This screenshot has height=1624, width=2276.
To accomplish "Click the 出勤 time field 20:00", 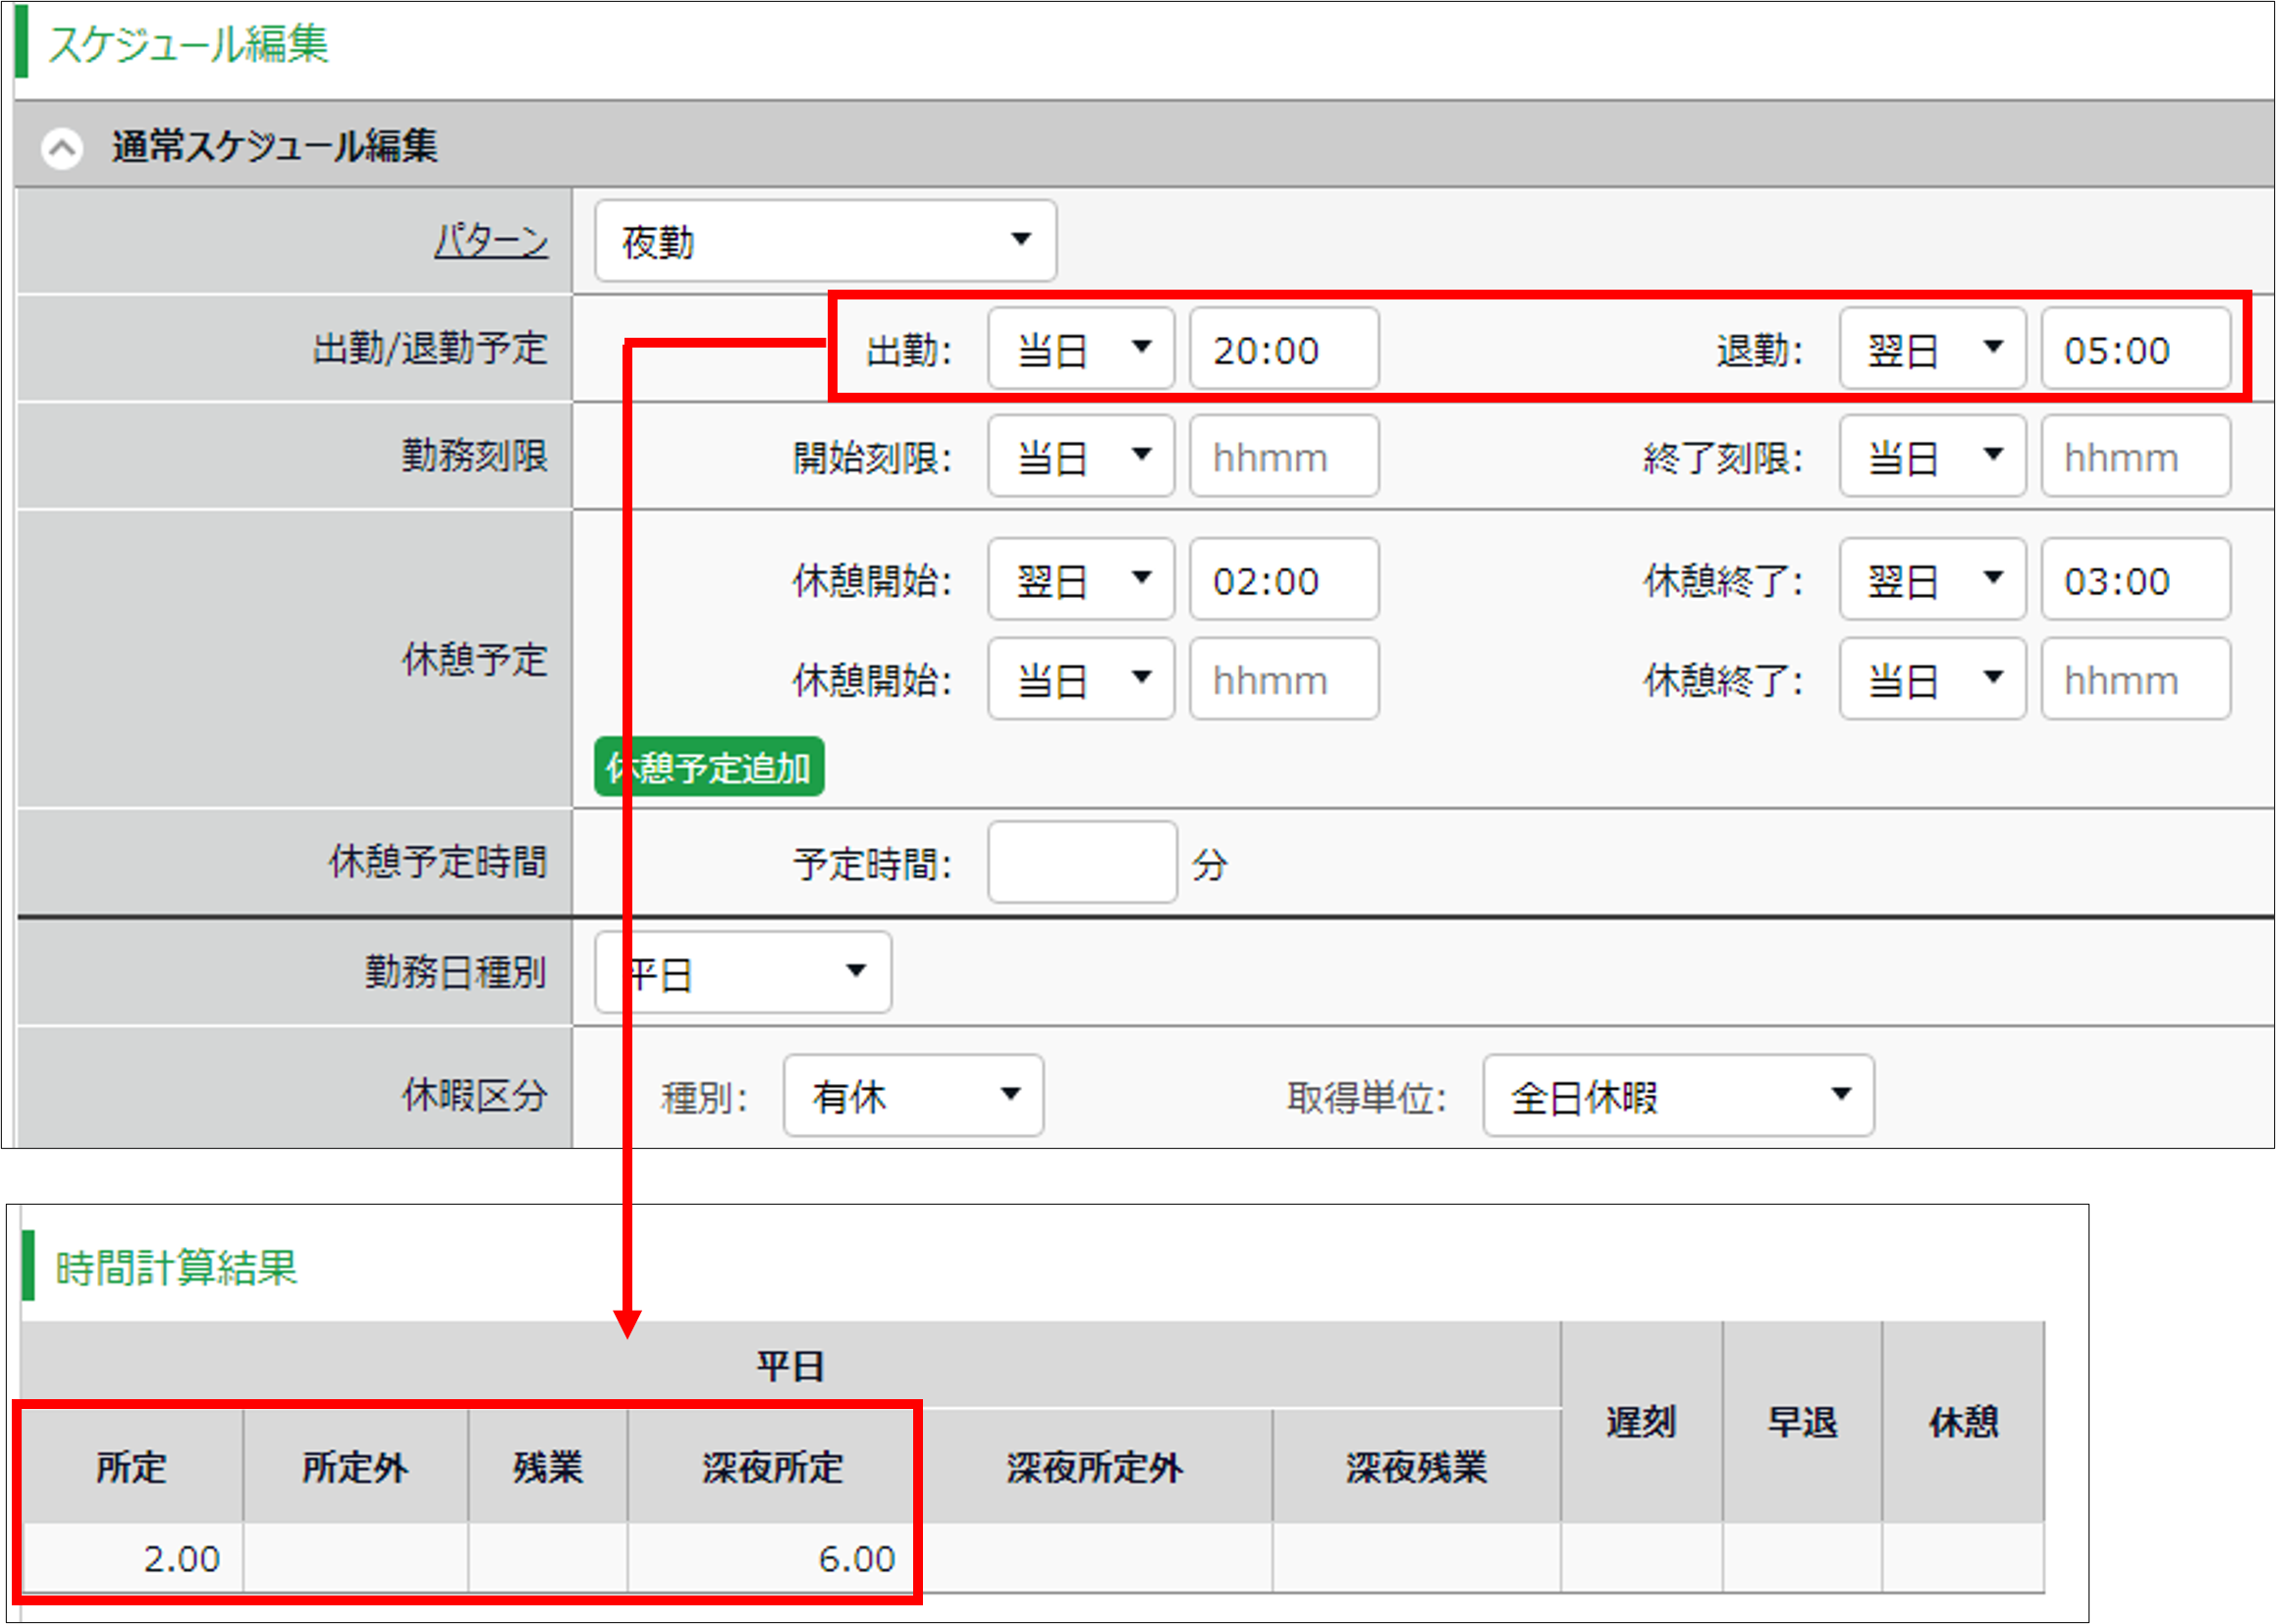I will pos(1283,349).
